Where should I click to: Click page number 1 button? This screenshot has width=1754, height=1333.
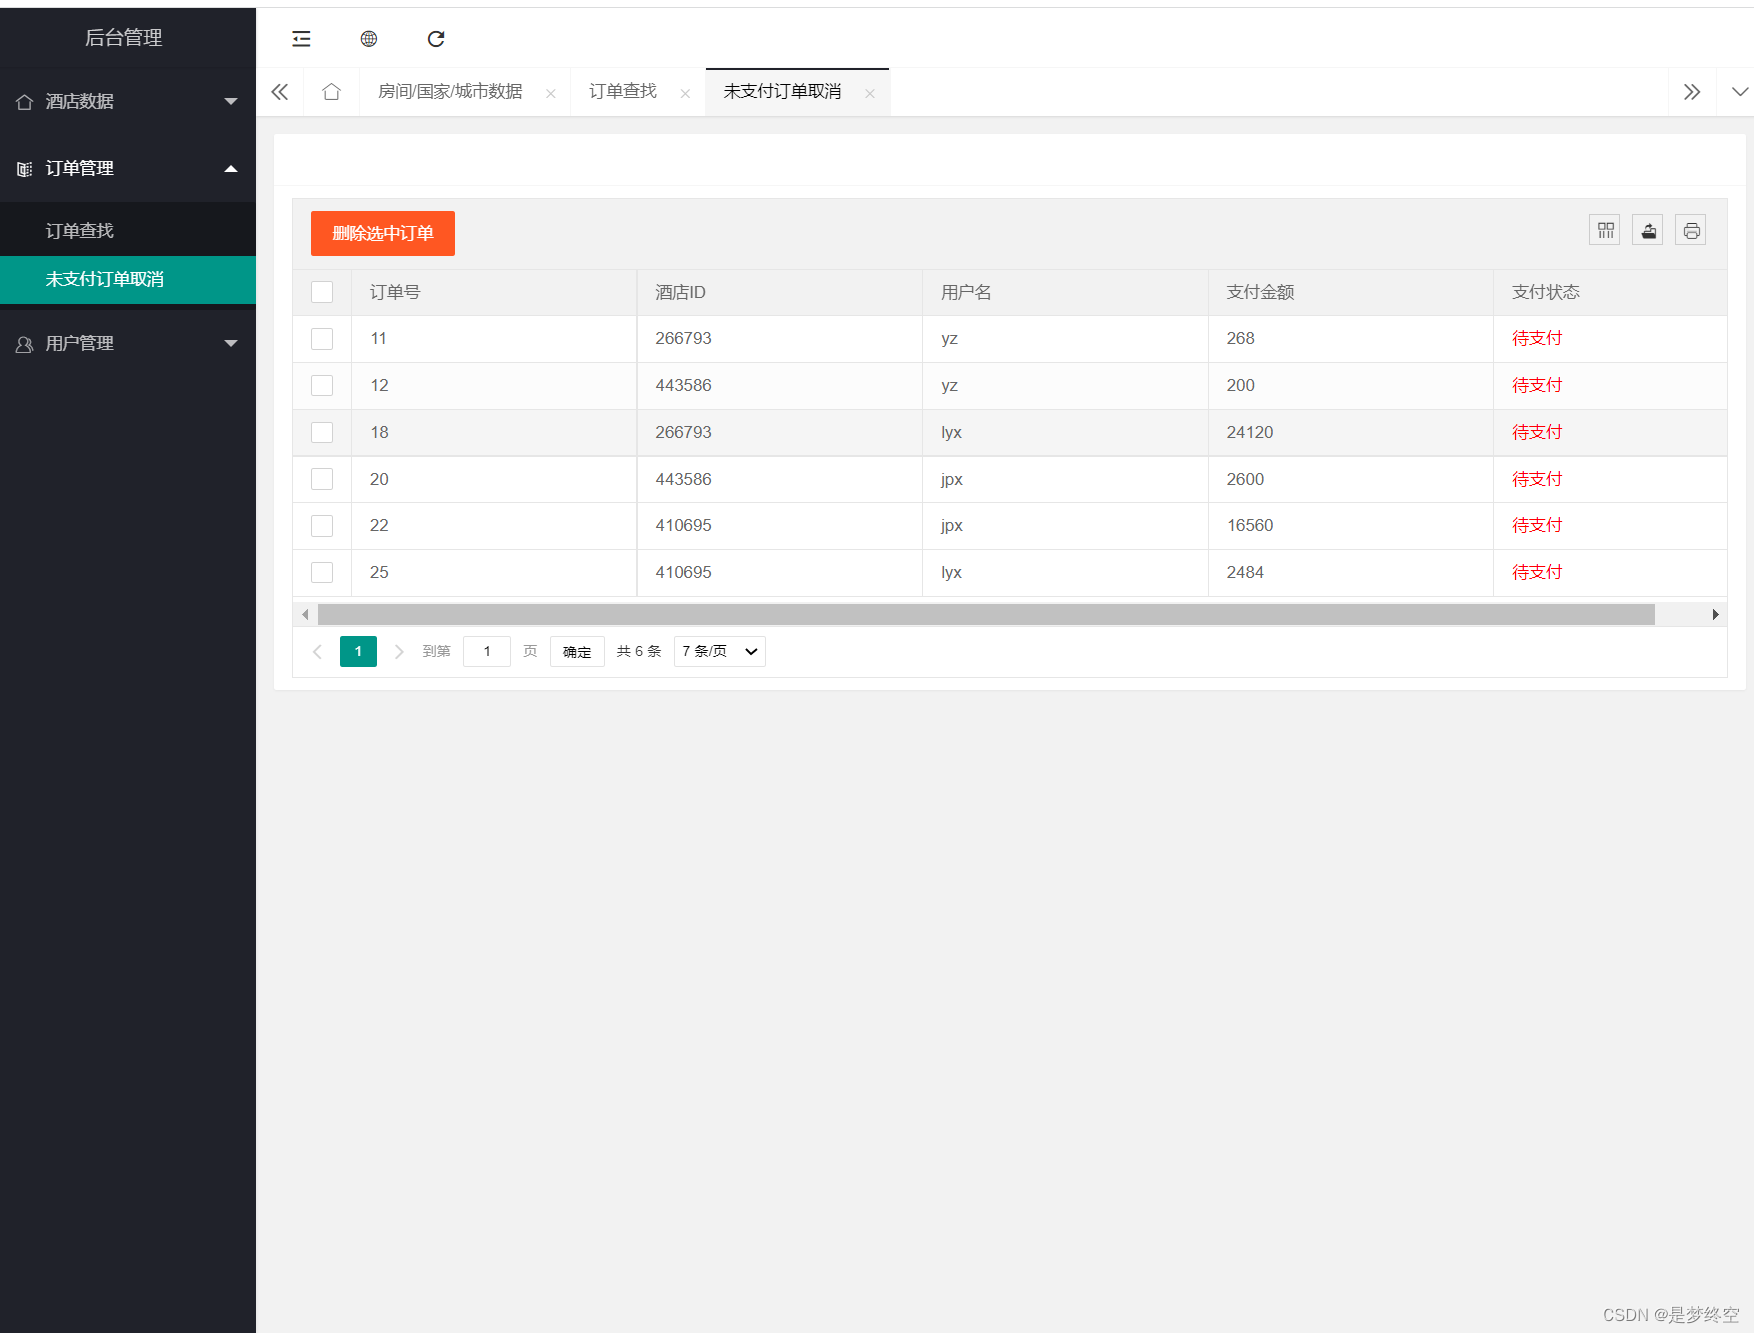[358, 651]
